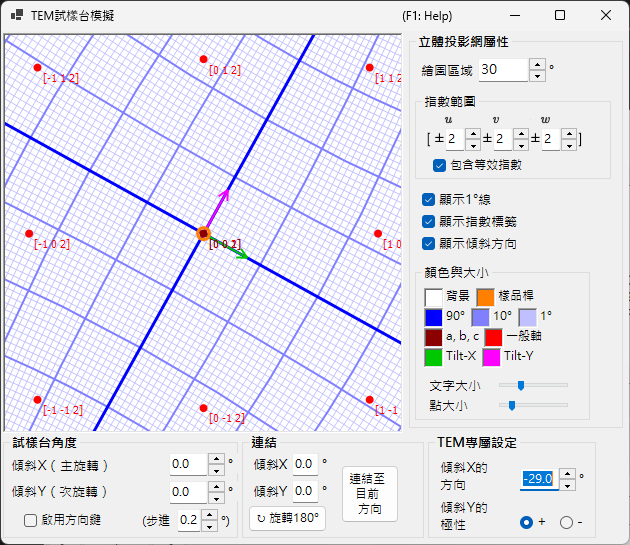
Task: Open the 10° line color swatch
Action: click(x=481, y=317)
